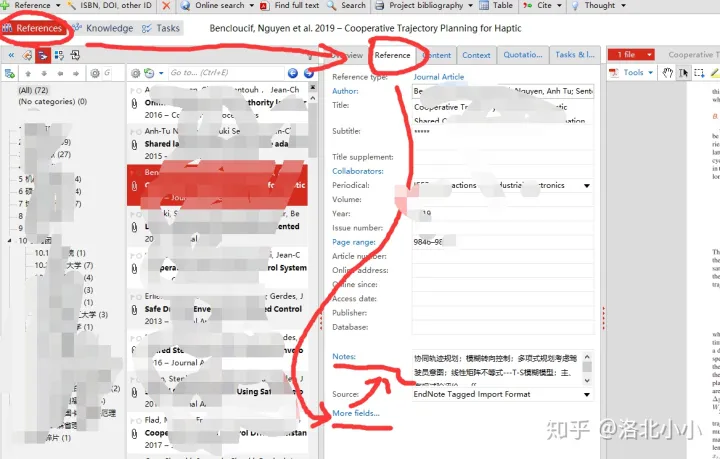
Task: Click the Author field label link
Action: tap(345, 91)
